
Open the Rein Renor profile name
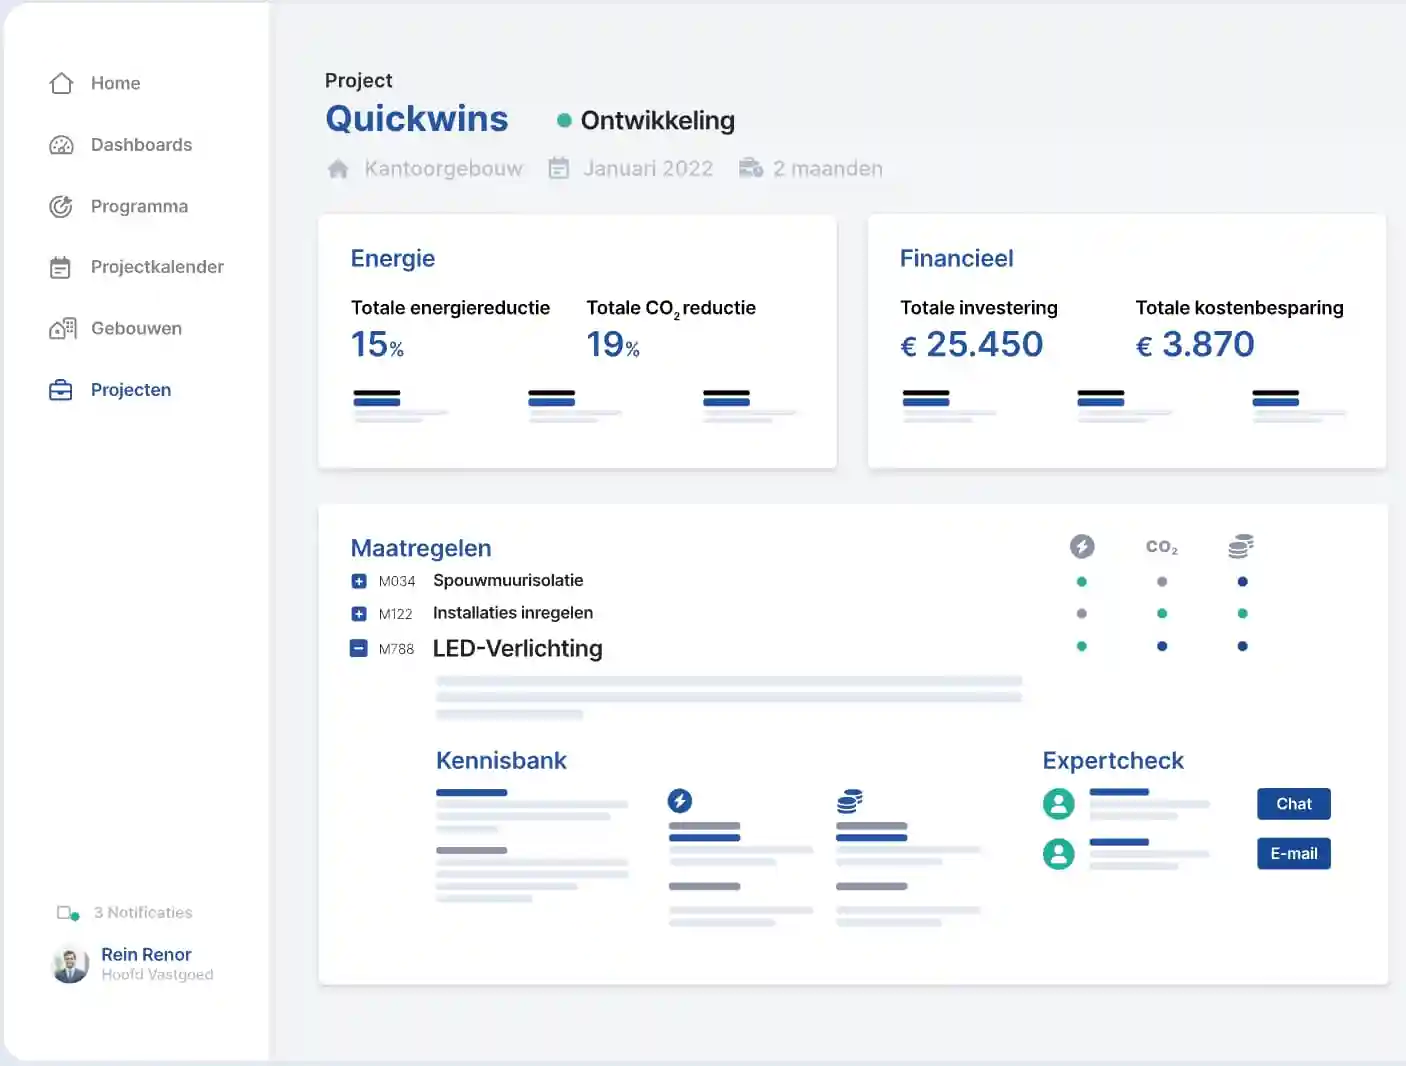pos(146,955)
